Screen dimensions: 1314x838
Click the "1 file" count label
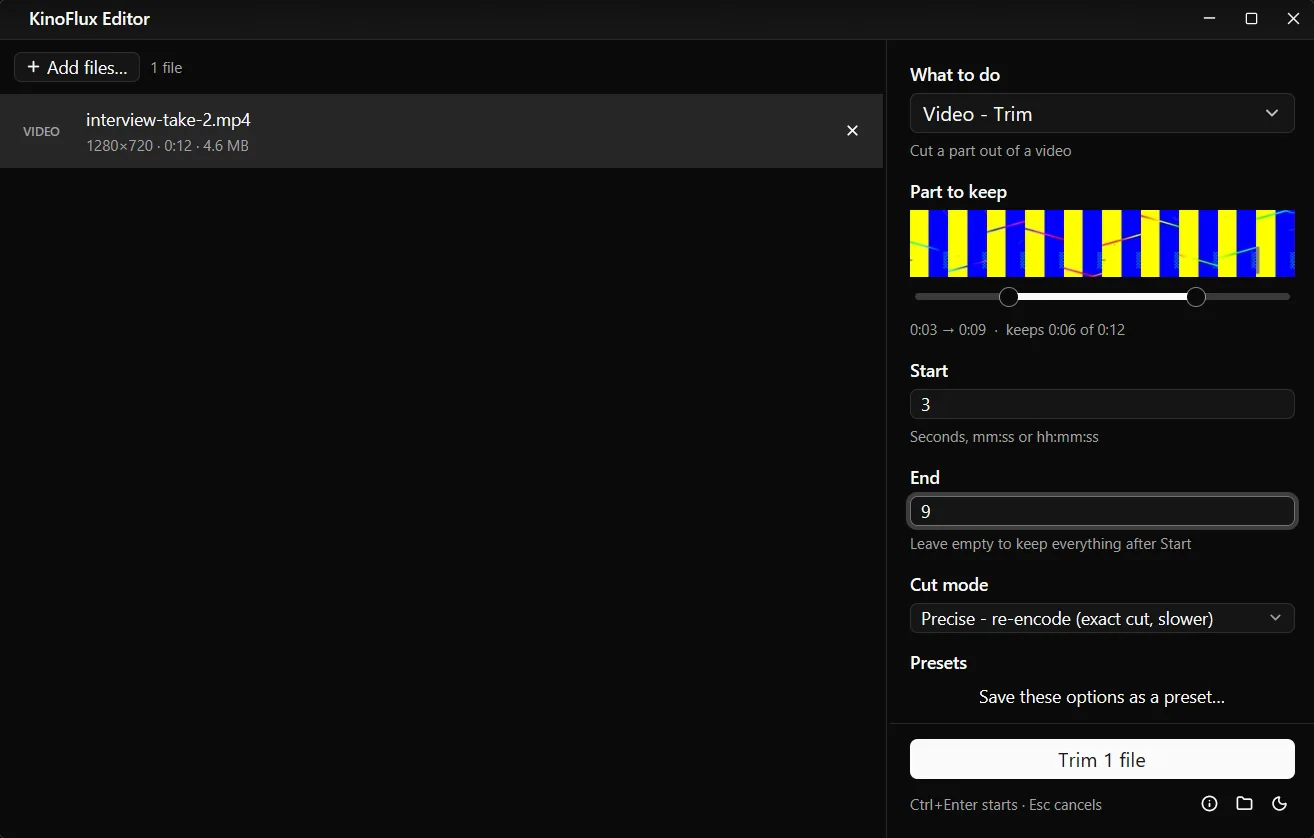(166, 68)
